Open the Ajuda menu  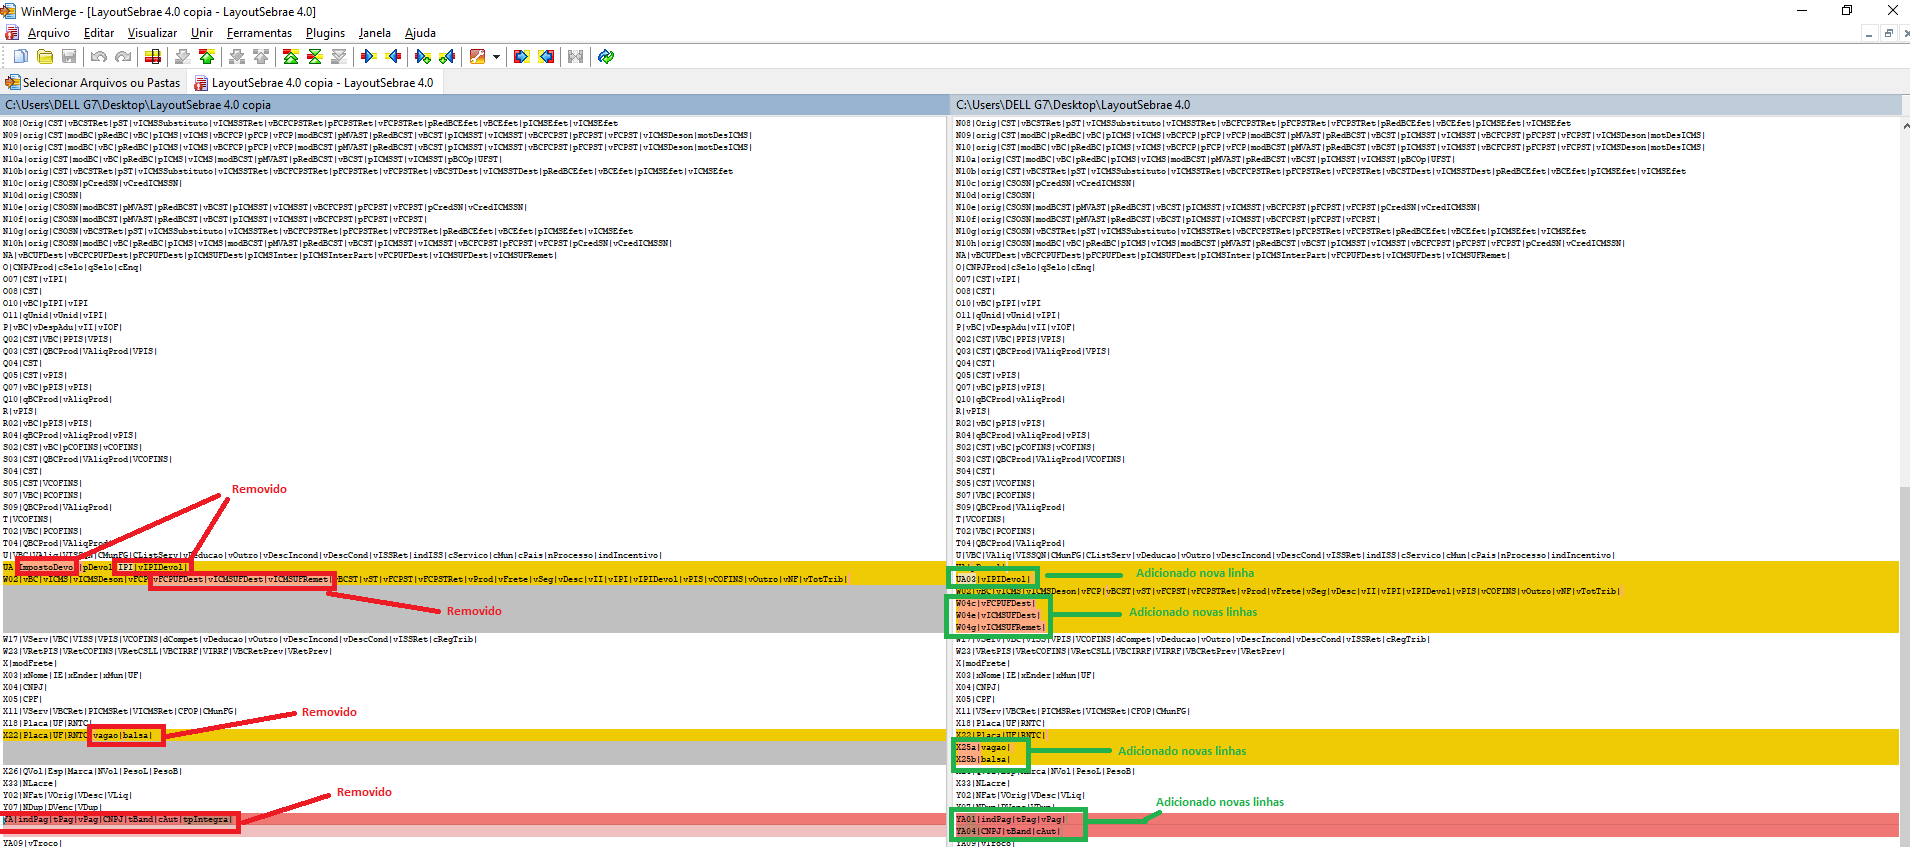(x=420, y=33)
